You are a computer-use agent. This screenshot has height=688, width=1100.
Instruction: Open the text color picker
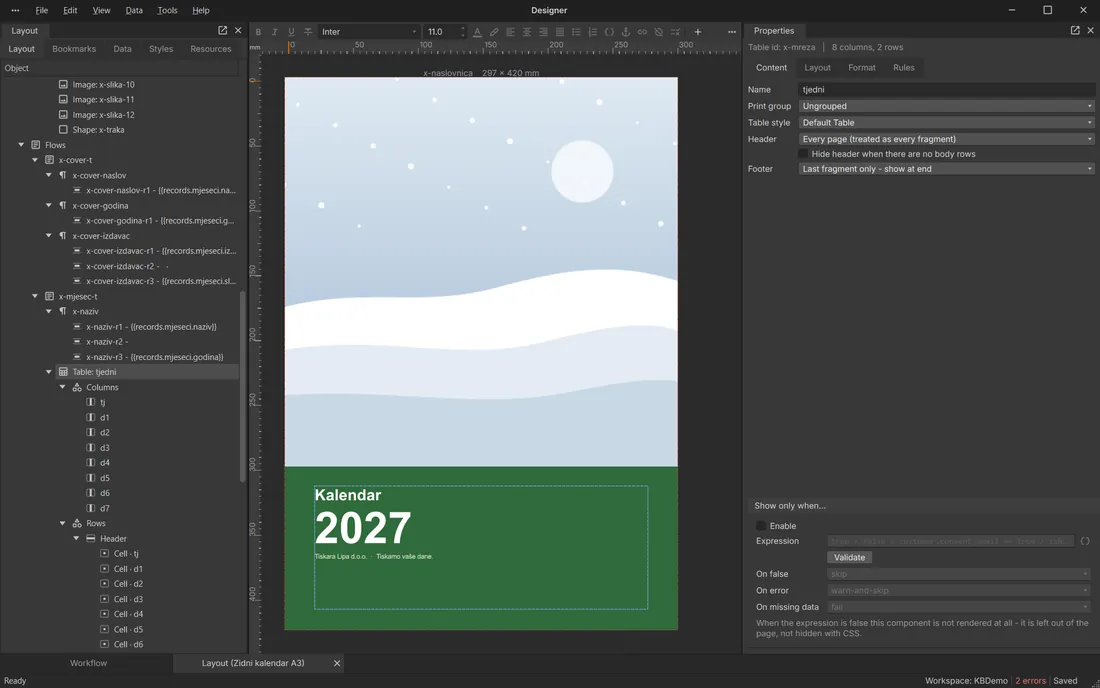(477, 32)
